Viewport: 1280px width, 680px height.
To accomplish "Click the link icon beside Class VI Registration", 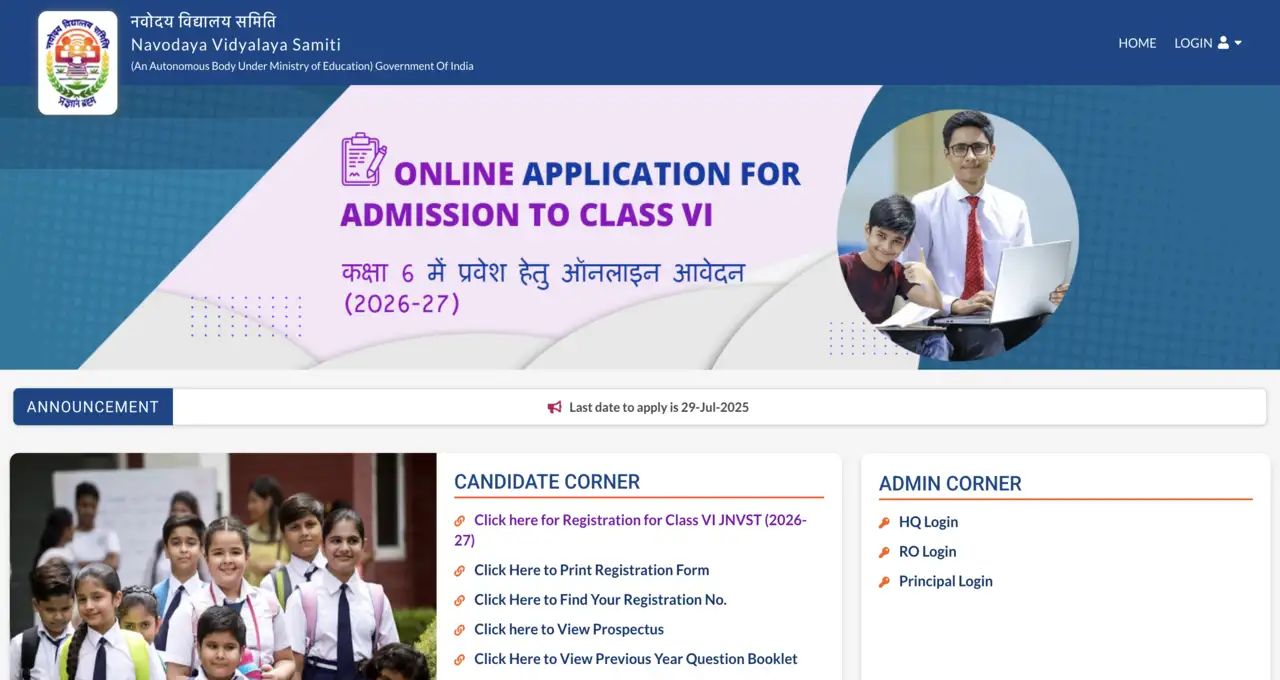I will (460, 521).
